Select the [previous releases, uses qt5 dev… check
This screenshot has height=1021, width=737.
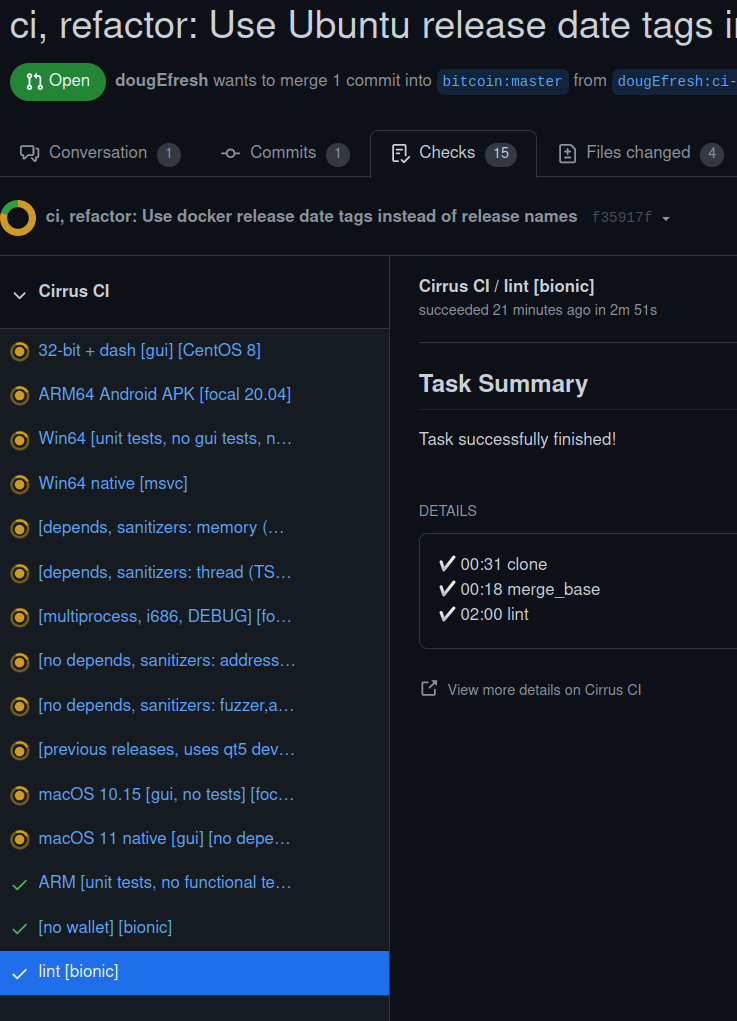pos(194,750)
